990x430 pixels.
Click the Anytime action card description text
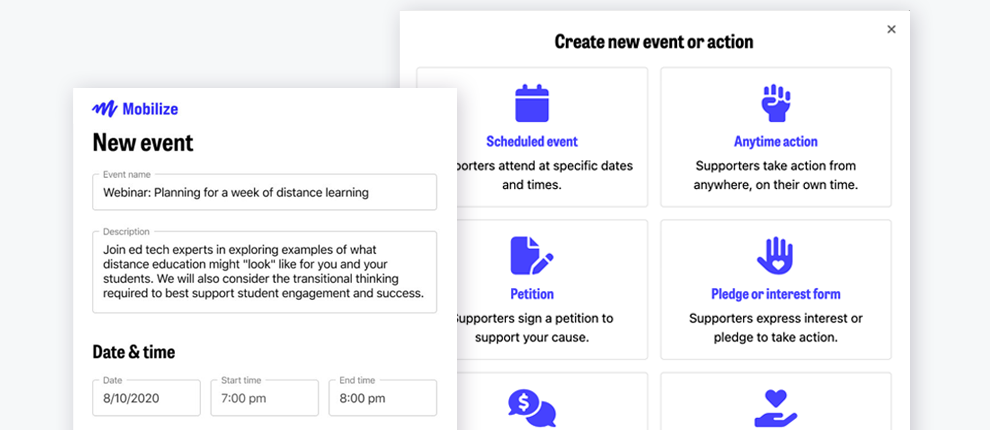(x=775, y=175)
